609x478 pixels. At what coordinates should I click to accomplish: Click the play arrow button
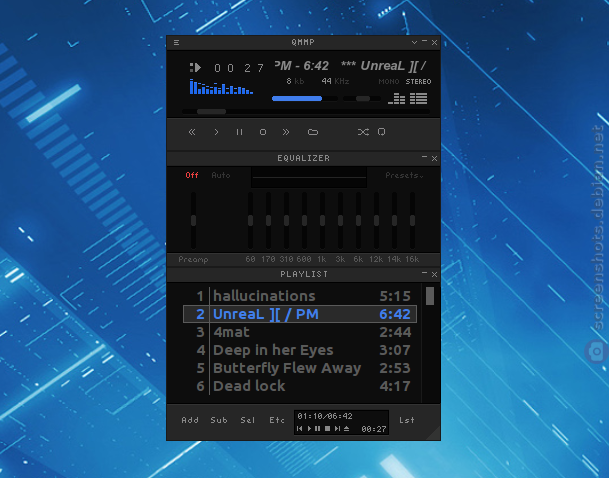click(x=216, y=132)
